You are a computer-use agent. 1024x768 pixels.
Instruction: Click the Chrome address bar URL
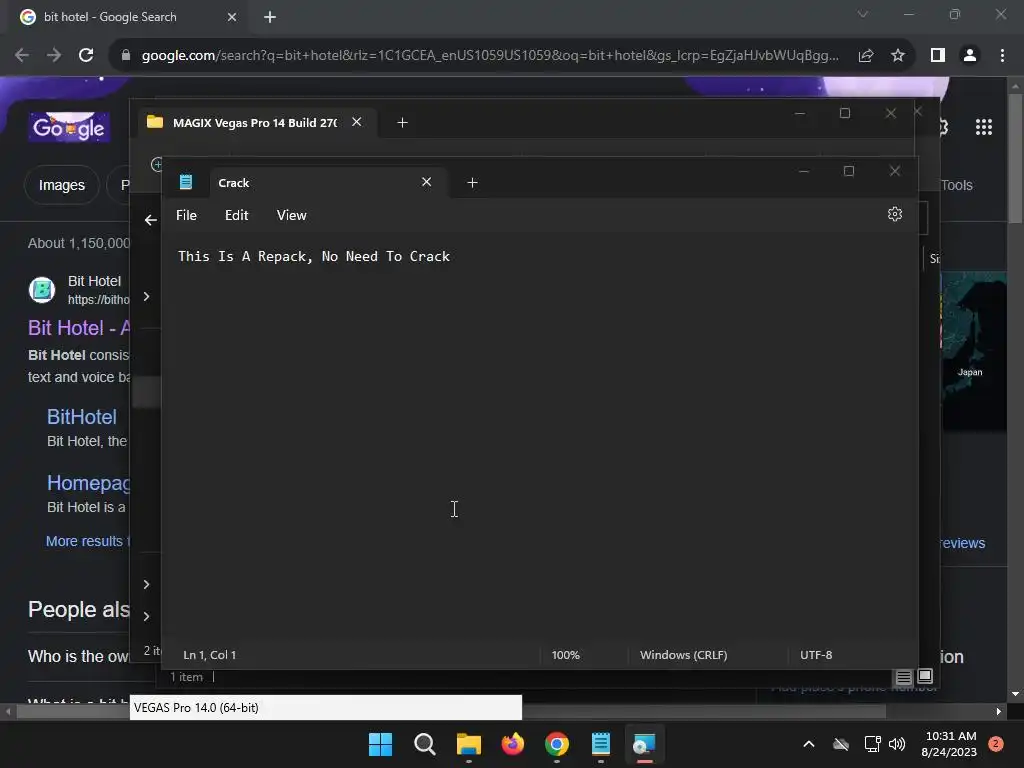[x=490, y=56]
